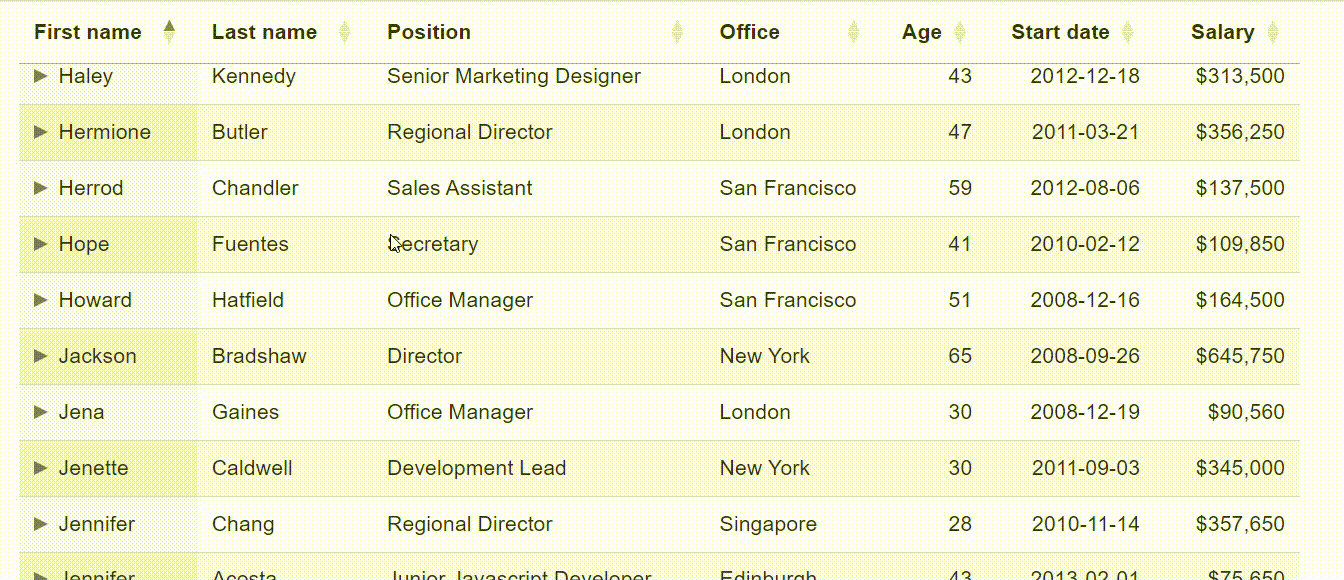Click the Last name sort arrows icon
This screenshot has height=580, width=1344.
[345, 32]
